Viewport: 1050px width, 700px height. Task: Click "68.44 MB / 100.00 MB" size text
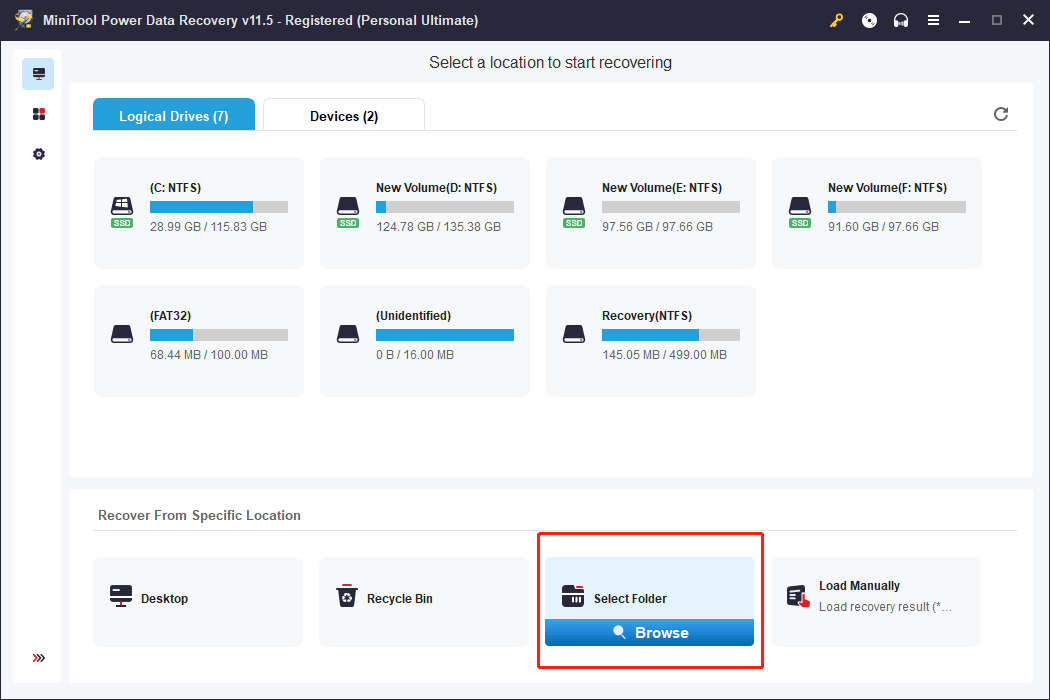[x=209, y=354]
